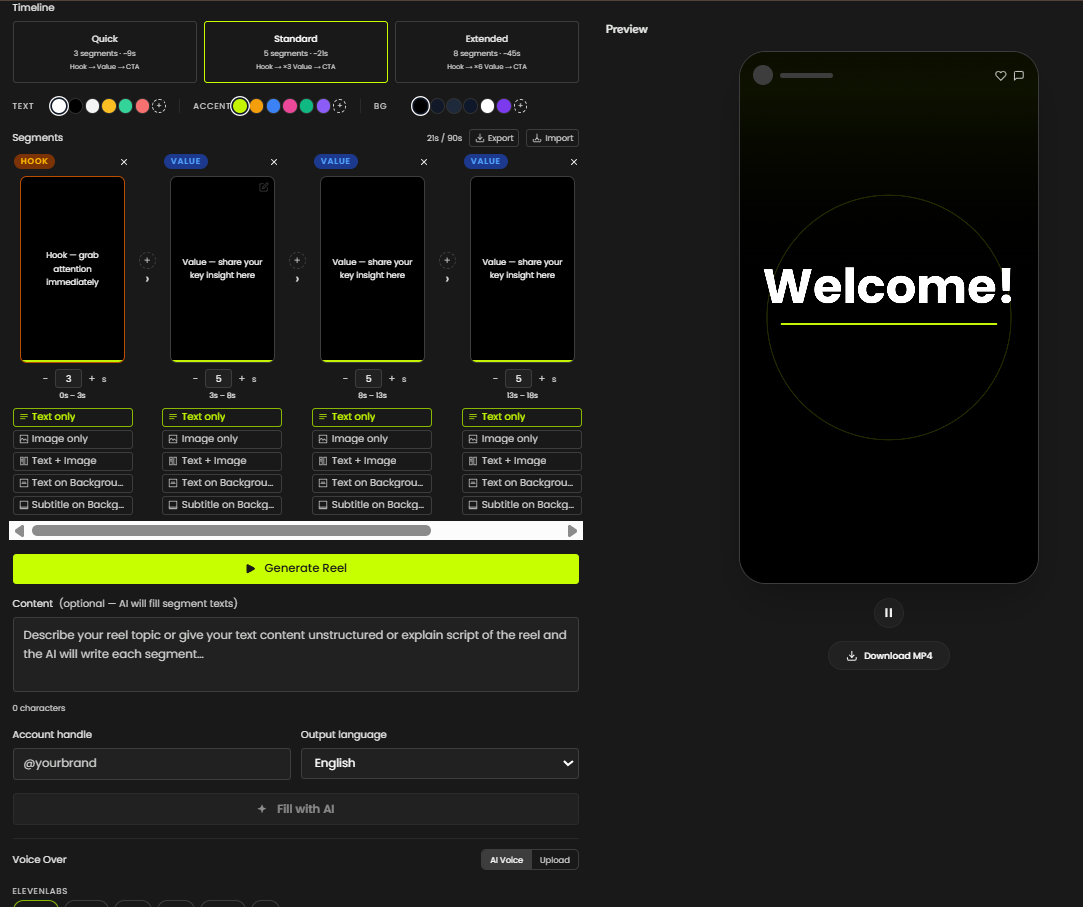Select Quick timeline preset
The width and height of the screenshot is (1083, 907).
(105, 52)
